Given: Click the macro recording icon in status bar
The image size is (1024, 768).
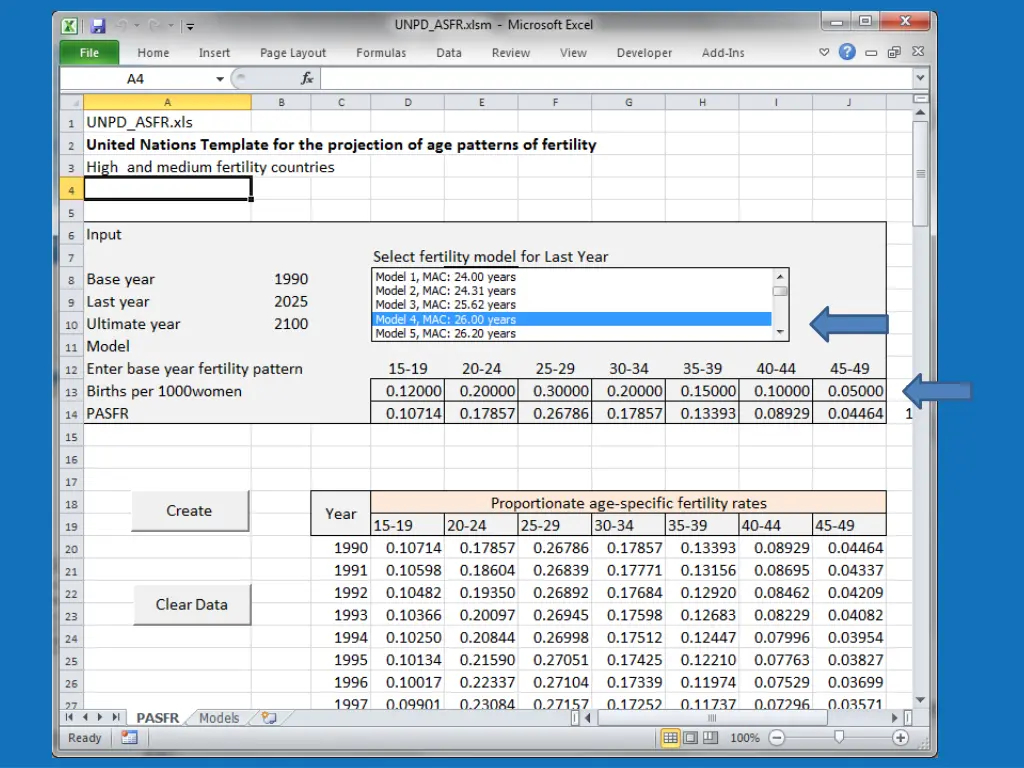Looking at the screenshot, I should pyautogui.click(x=129, y=737).
